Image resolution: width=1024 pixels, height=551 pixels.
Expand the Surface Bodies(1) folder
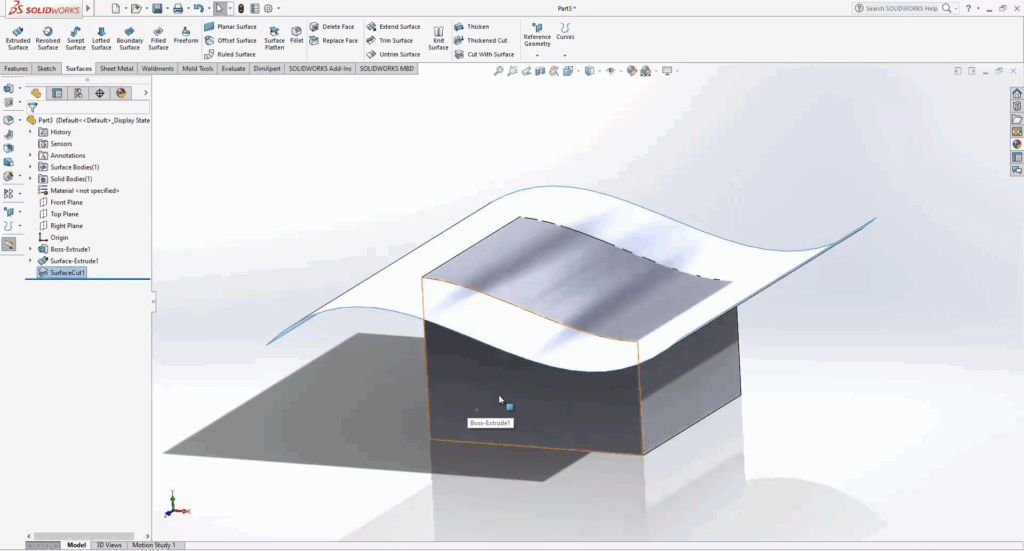[x=30, y=167]
